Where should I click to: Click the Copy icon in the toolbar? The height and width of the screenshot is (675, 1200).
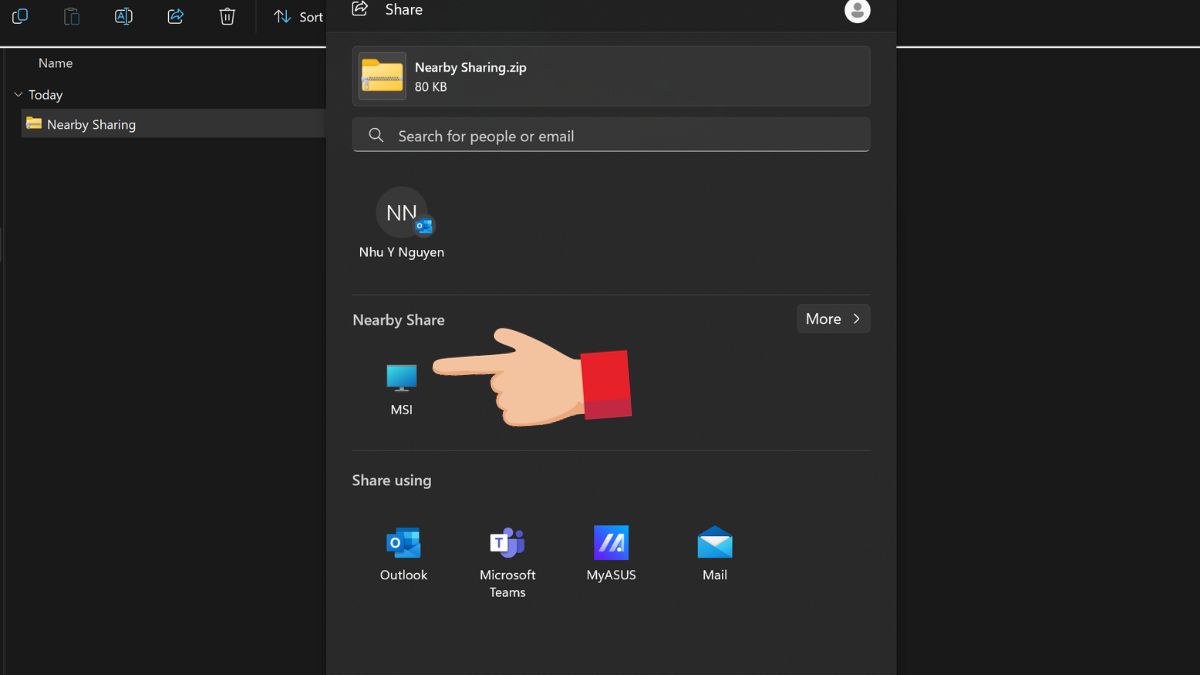tap(19, 16)
